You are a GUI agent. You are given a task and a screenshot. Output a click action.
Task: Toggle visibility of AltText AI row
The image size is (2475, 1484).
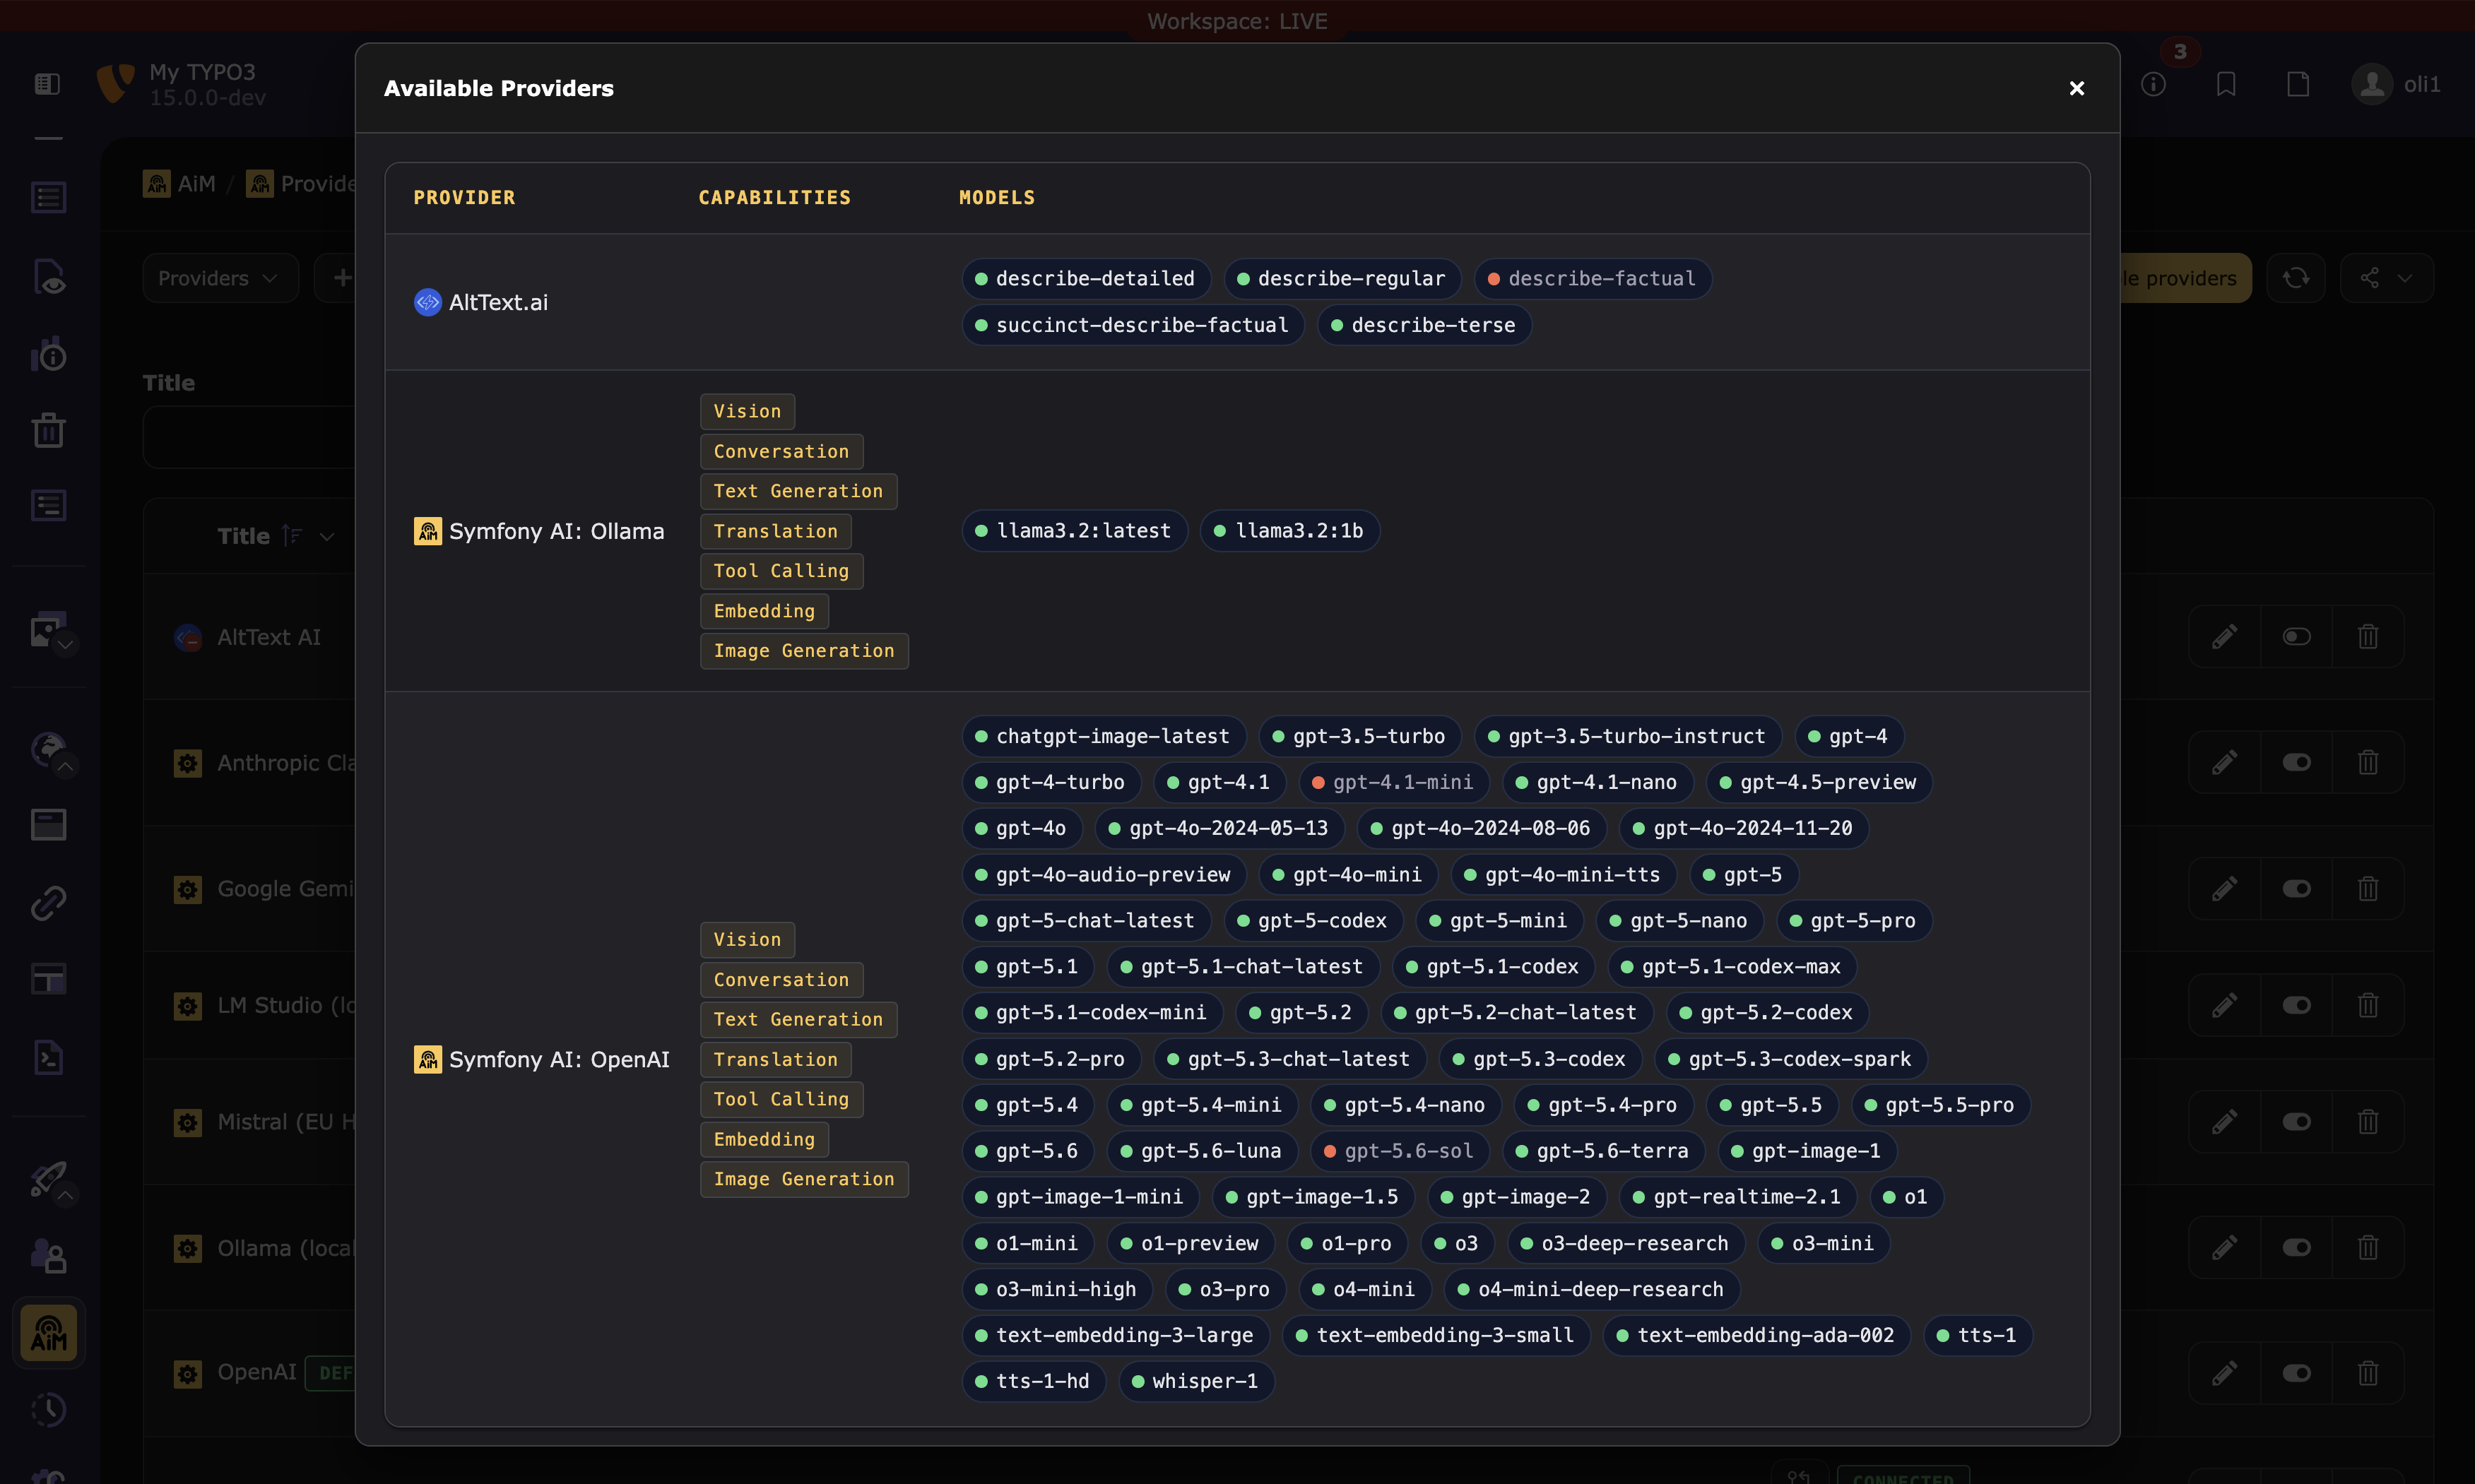pyautogui.click(x=2296, y=637)
